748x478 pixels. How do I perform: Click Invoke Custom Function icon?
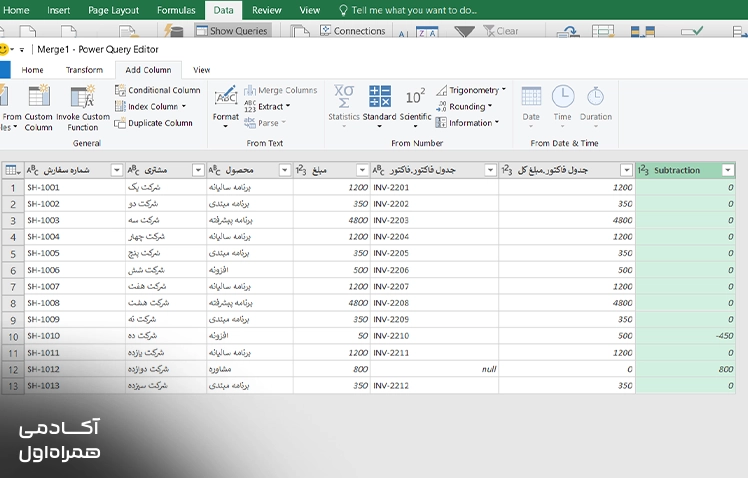coord(83,96)
